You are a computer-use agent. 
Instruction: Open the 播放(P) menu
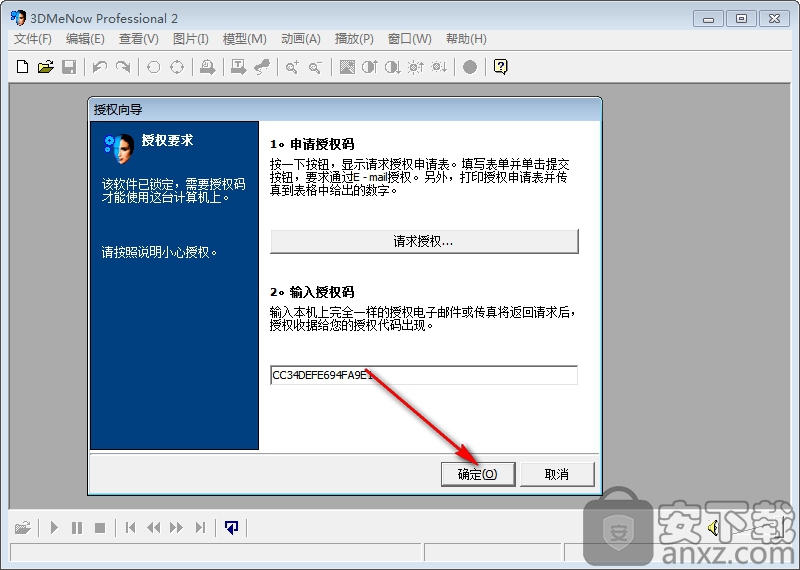pos(354,39)
